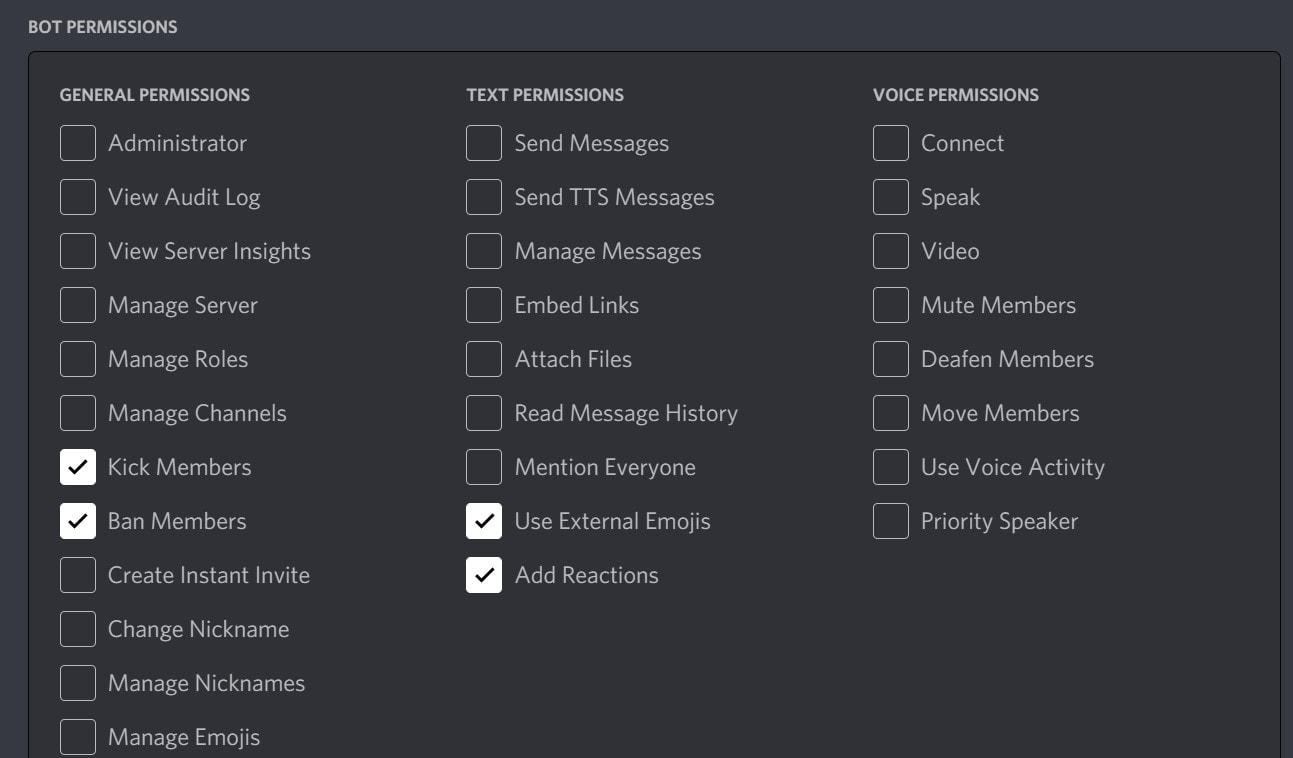Enable Read Message History access

pyautogui.click(x=483, y=412)
